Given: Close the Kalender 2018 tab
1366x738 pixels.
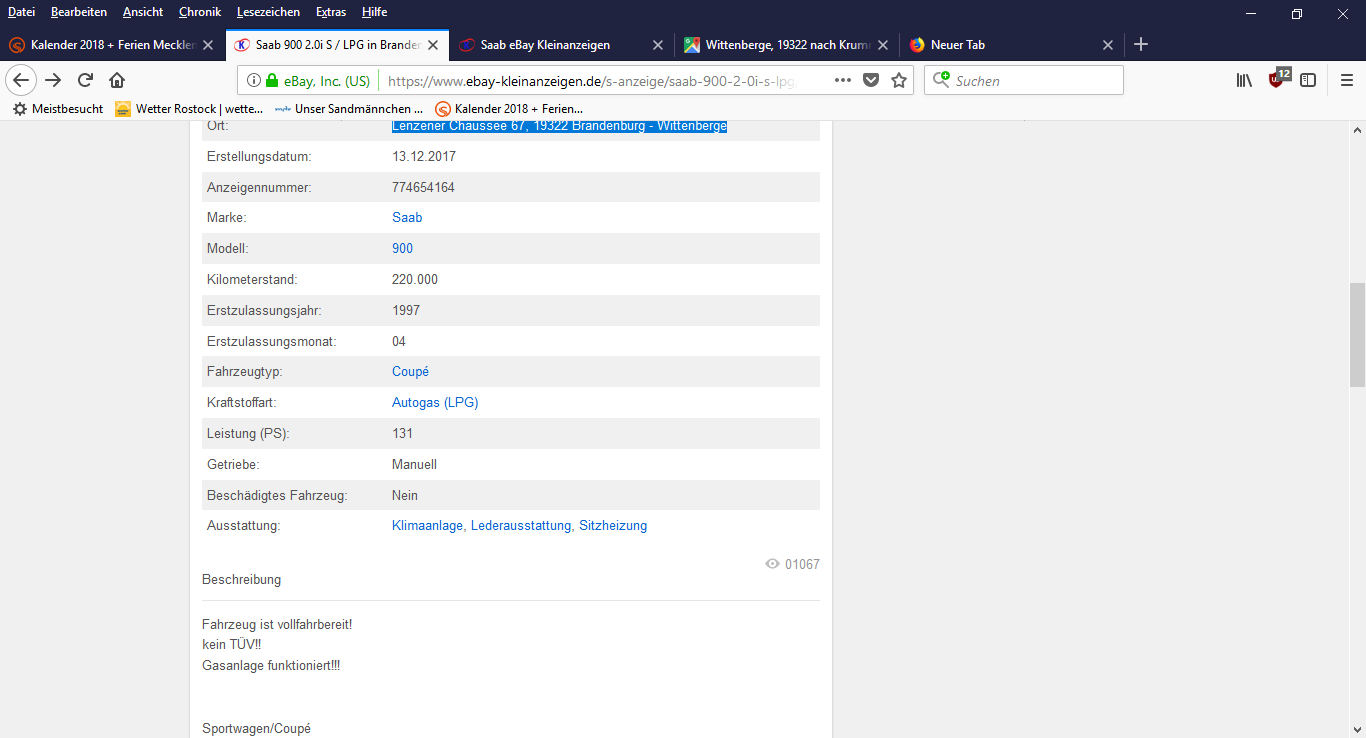Looking at the screenshot, I should [208, 45].
